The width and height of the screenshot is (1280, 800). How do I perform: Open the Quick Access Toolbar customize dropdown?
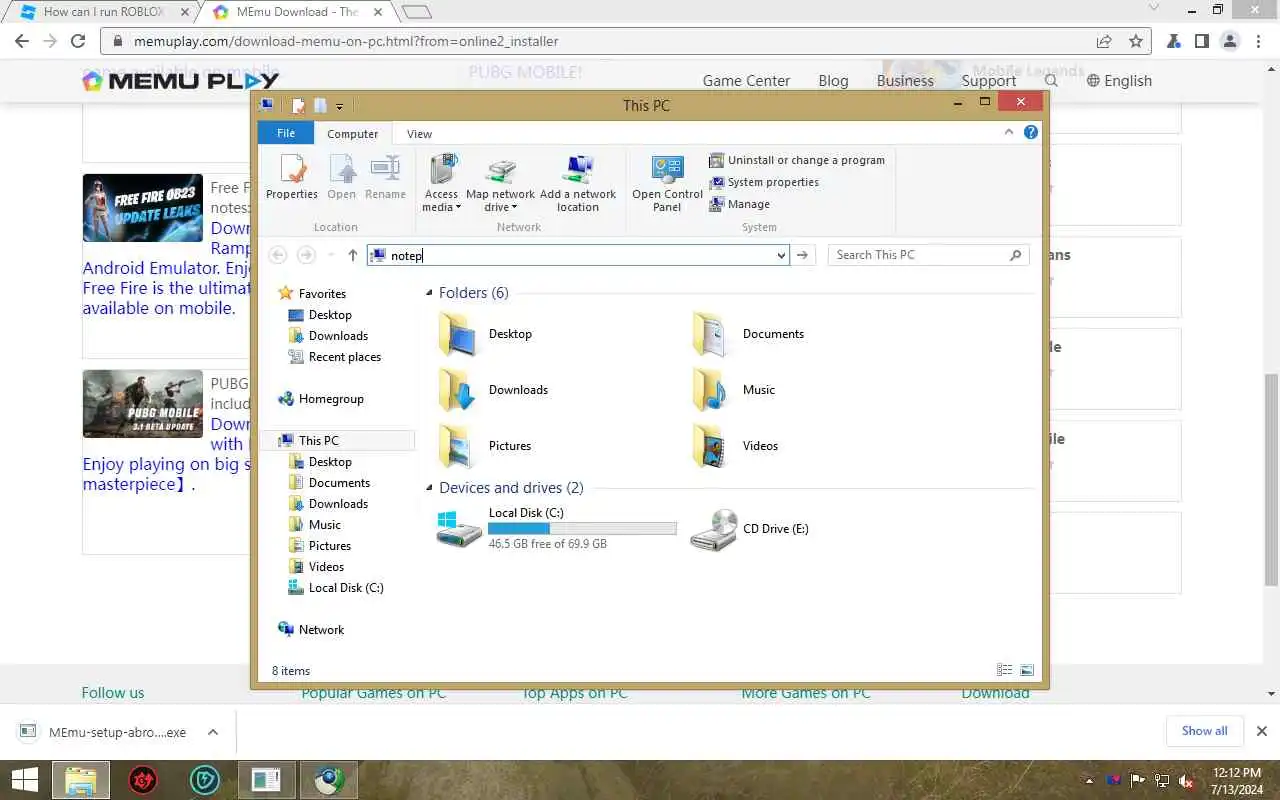[x=340, y=106]
